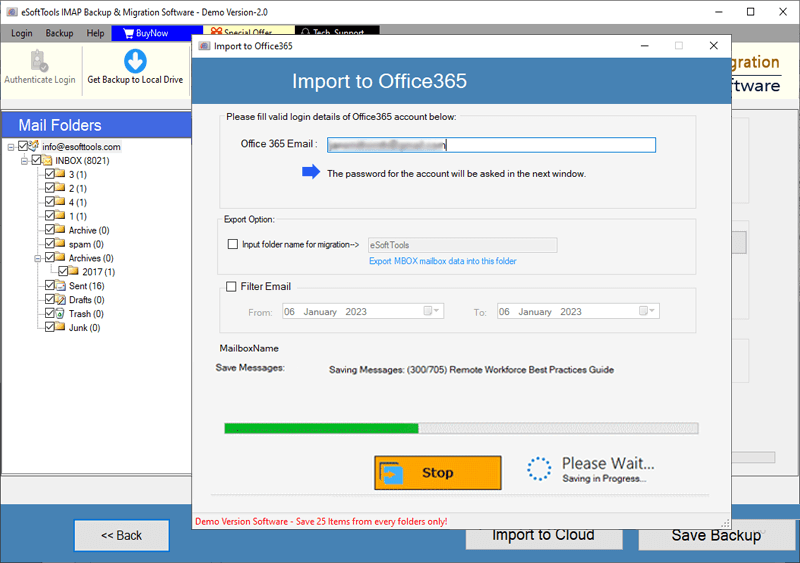Select the 4 (1) folder row
Screen dimensions: 800x563
point(78,202)
